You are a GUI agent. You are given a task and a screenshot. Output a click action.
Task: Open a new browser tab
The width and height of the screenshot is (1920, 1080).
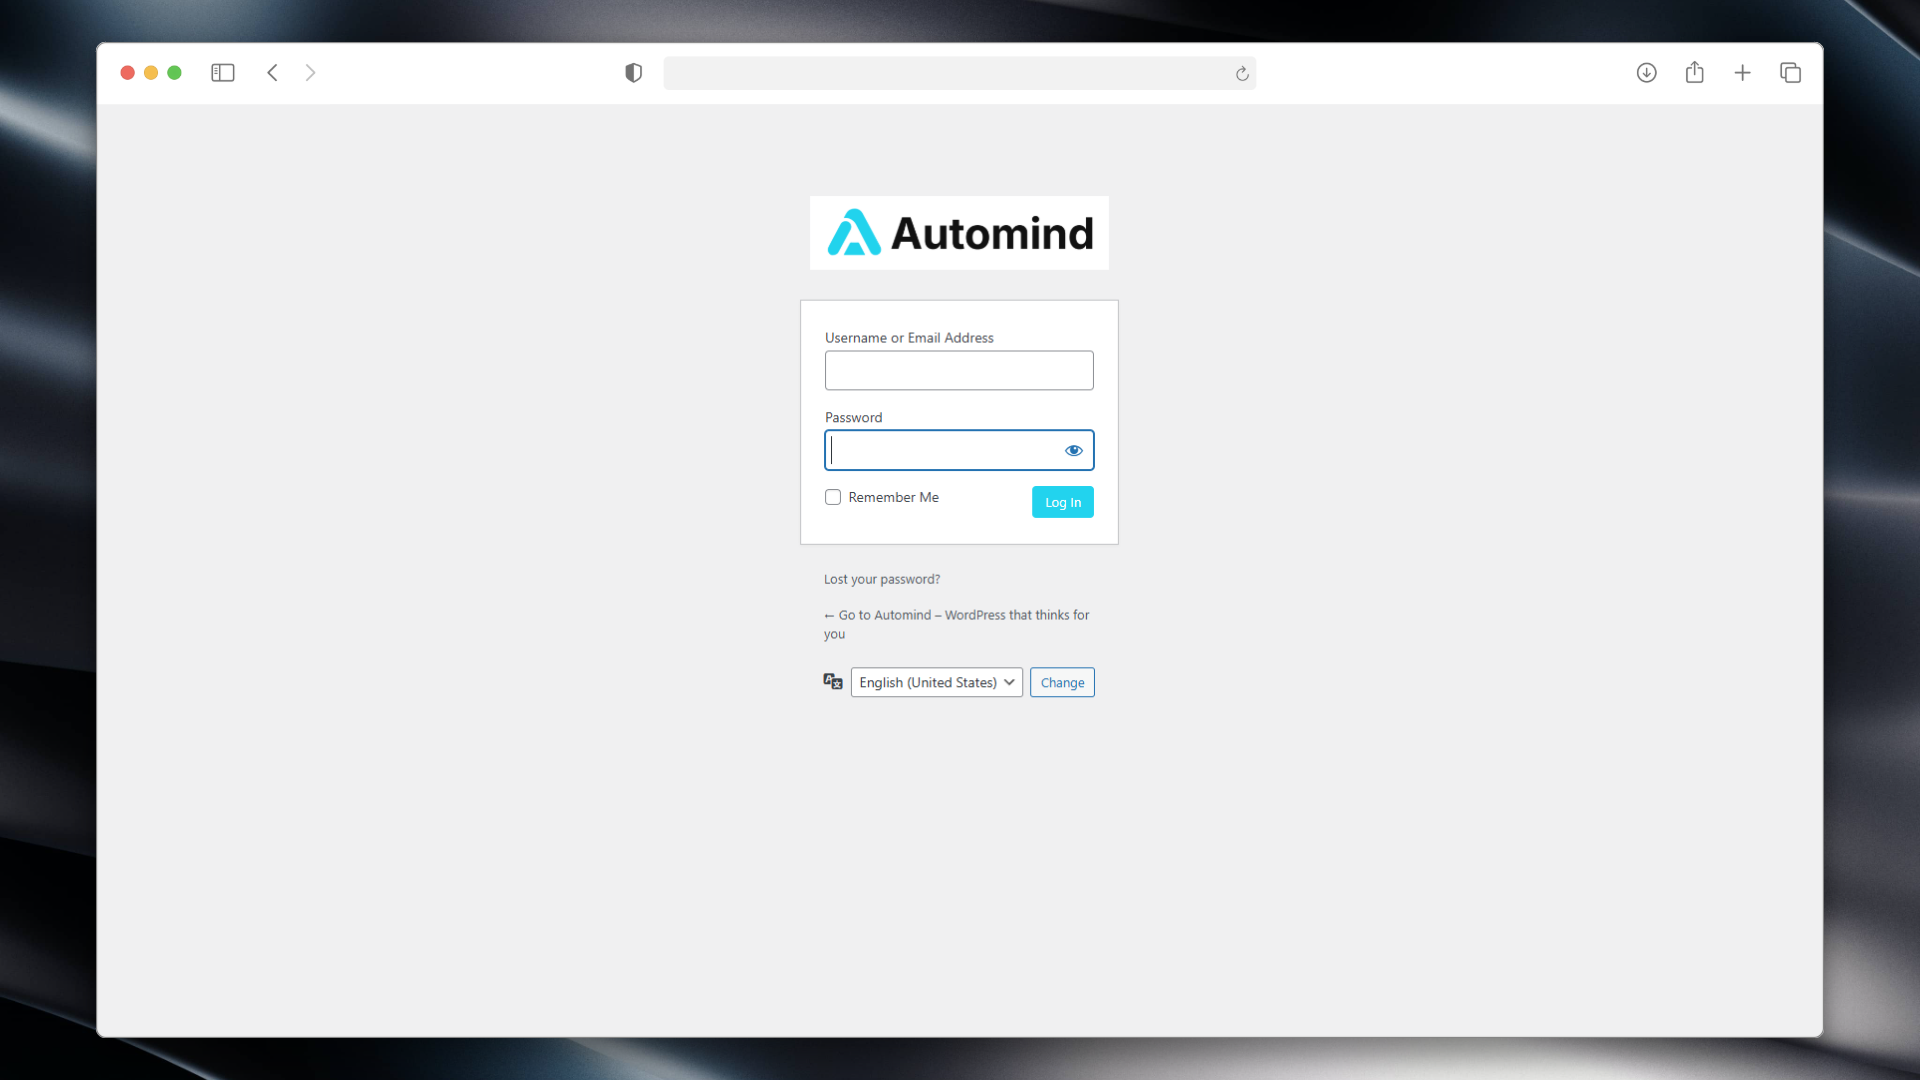(x=1743, y=72)
